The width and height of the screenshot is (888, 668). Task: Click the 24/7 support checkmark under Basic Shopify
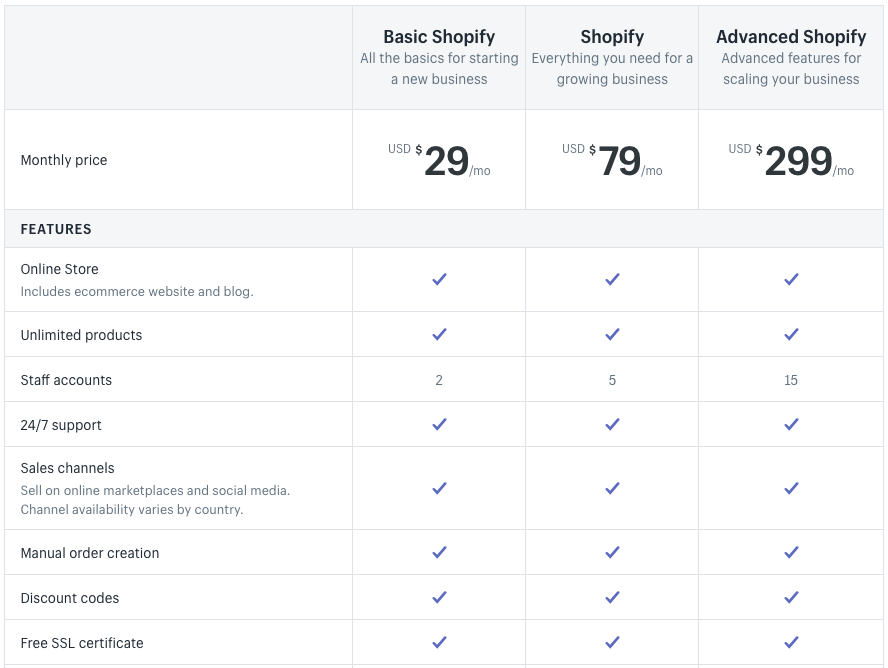439,424
